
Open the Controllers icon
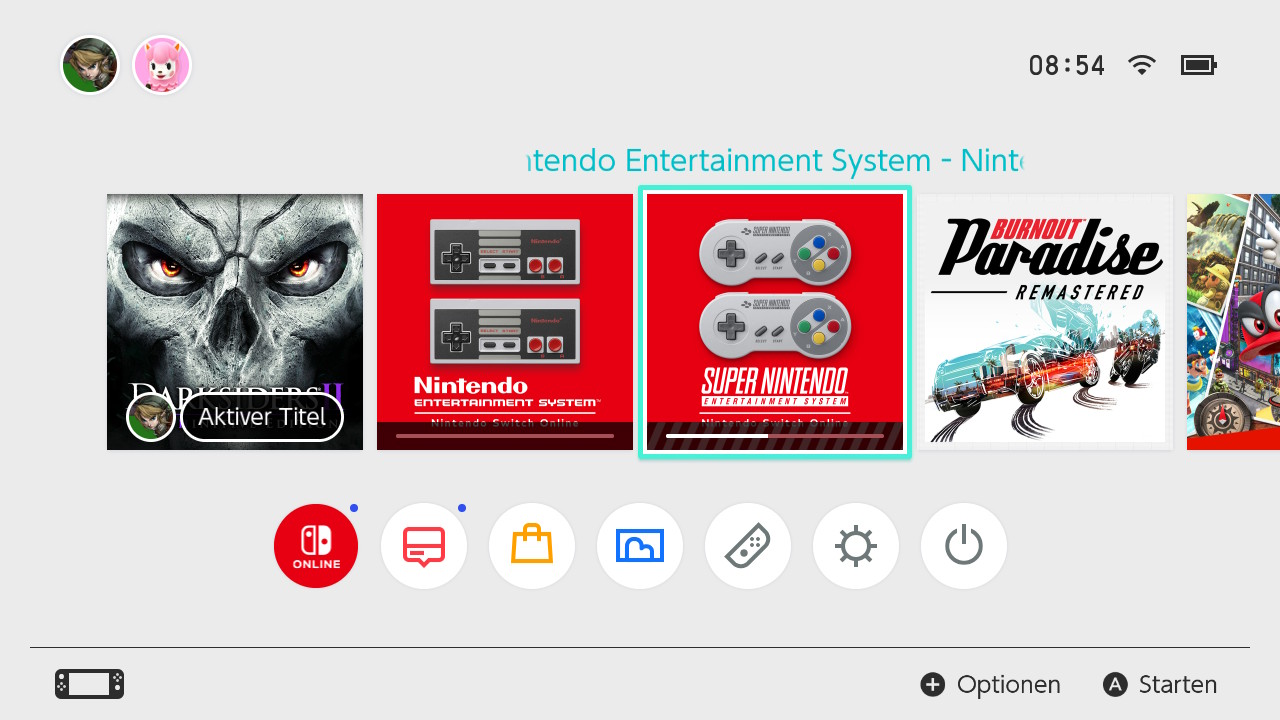pos(748,546)
